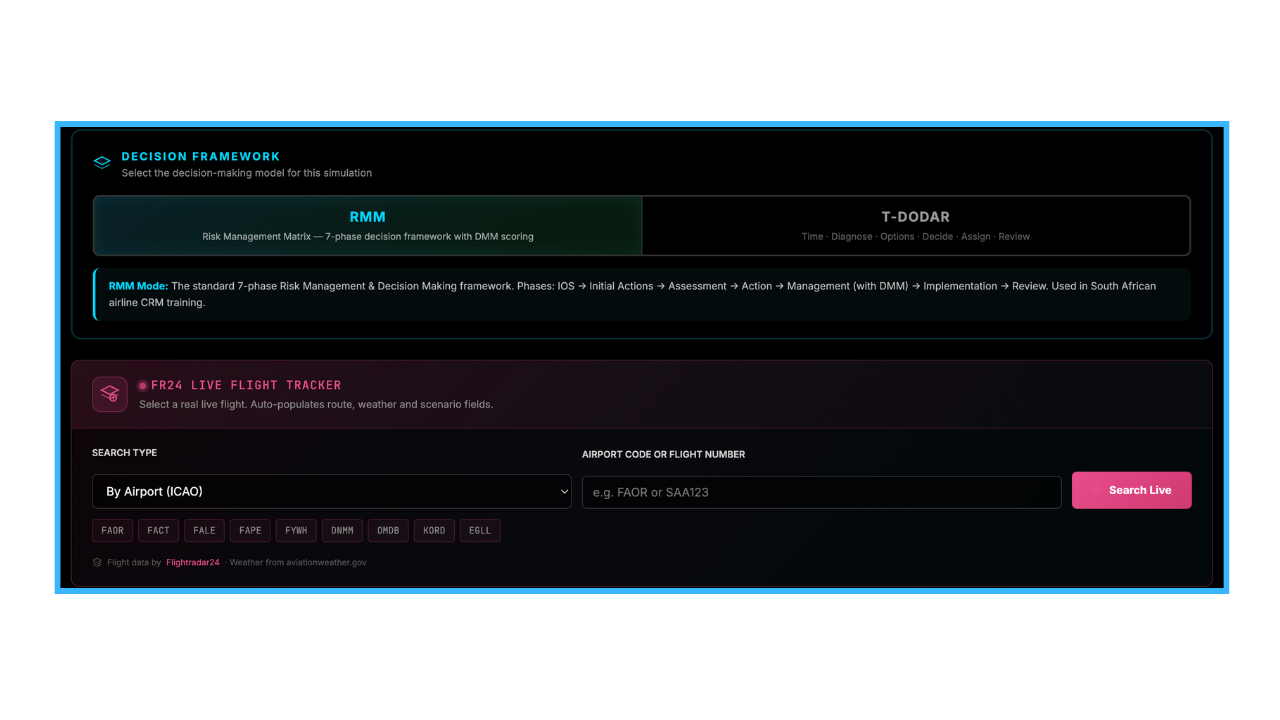Select the KORD airport shortcut
Screen dimensions: 1280x720
[x=434, y=530]
